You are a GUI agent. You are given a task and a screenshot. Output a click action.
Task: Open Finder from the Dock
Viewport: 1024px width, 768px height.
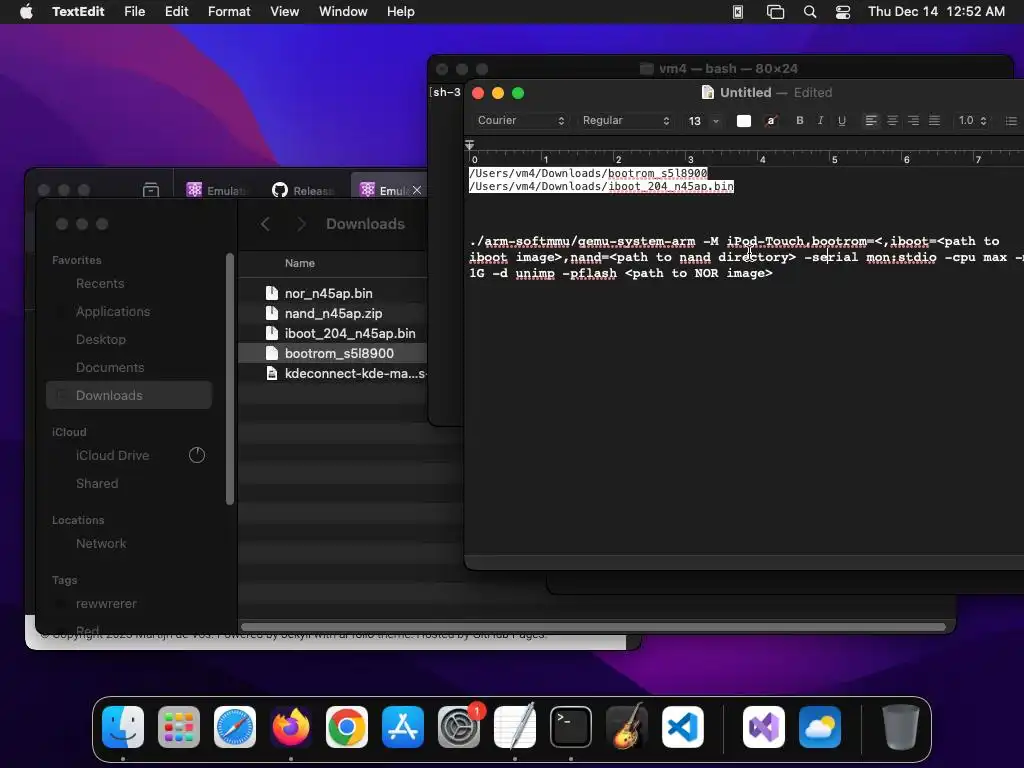pos(123,727)
